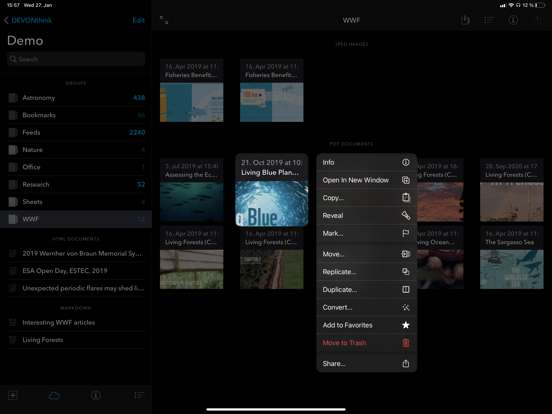Open the Astronomy group
This screenshot has height=414, width=552.
click(76, 98)
